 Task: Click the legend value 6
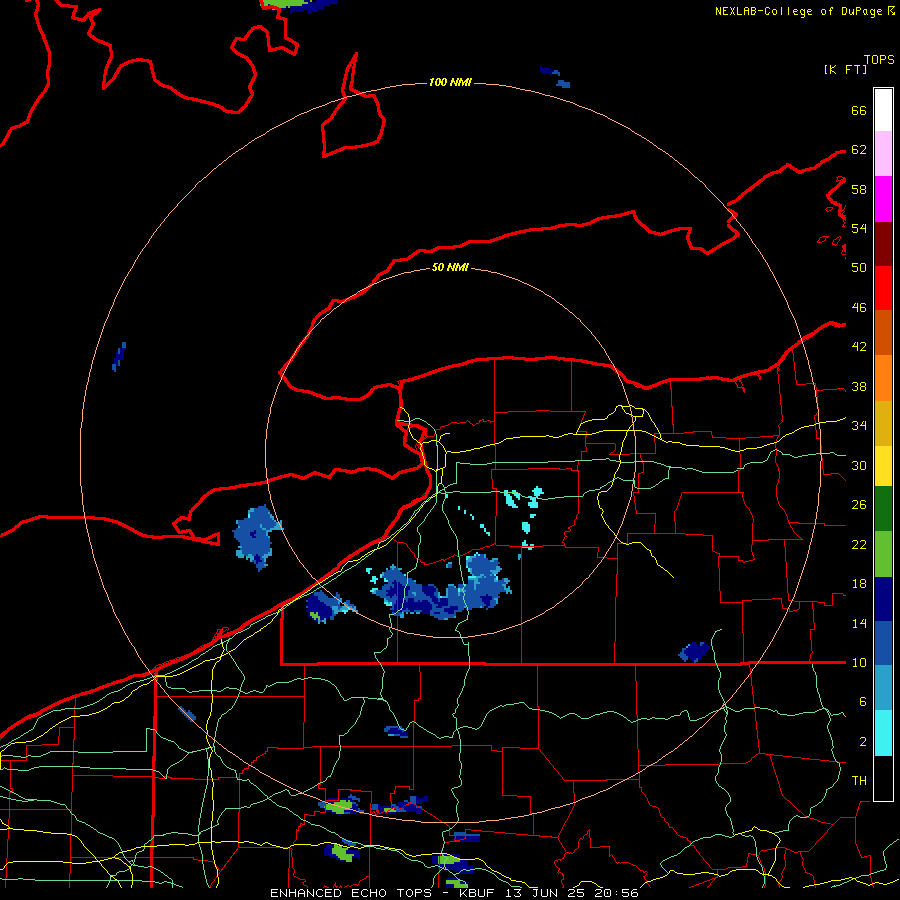[862, 701]
